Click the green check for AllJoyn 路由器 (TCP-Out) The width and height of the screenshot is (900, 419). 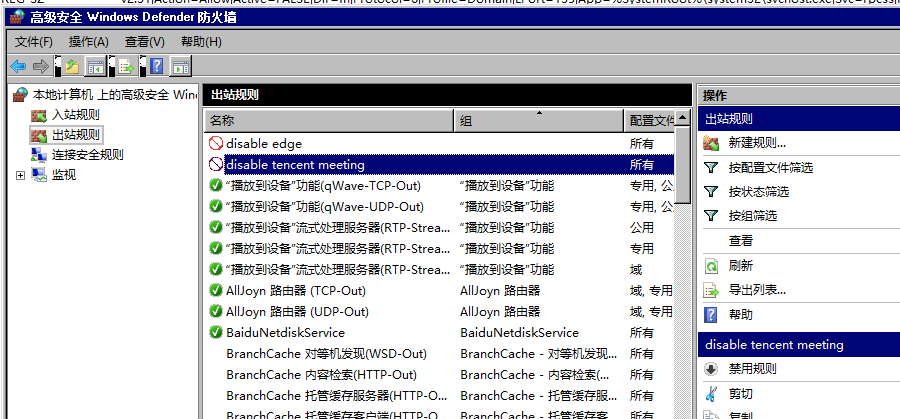[216, 290]
